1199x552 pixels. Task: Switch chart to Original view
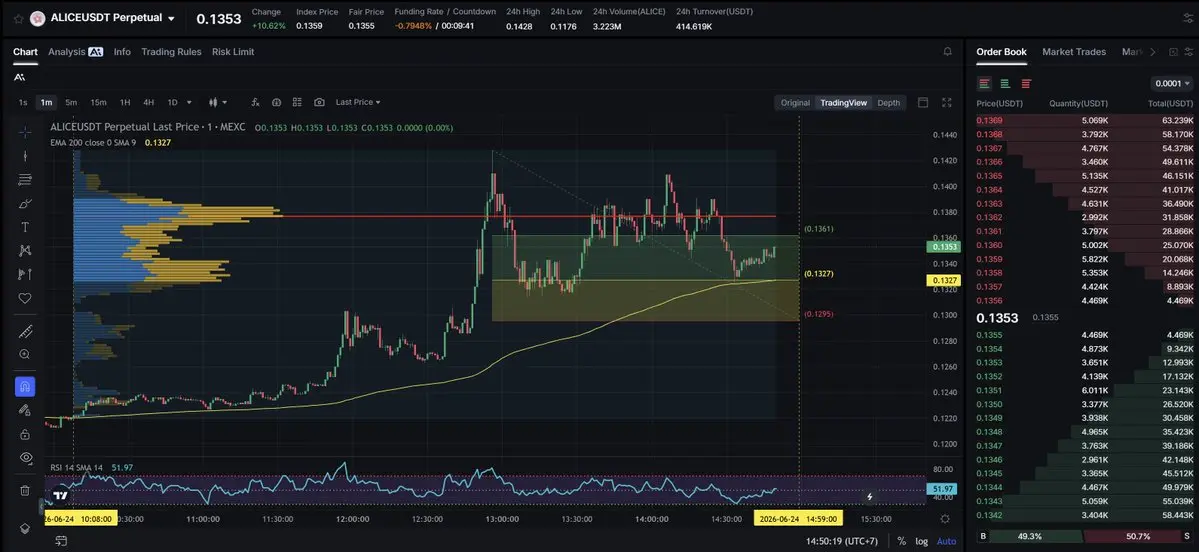tap(795, 102)
